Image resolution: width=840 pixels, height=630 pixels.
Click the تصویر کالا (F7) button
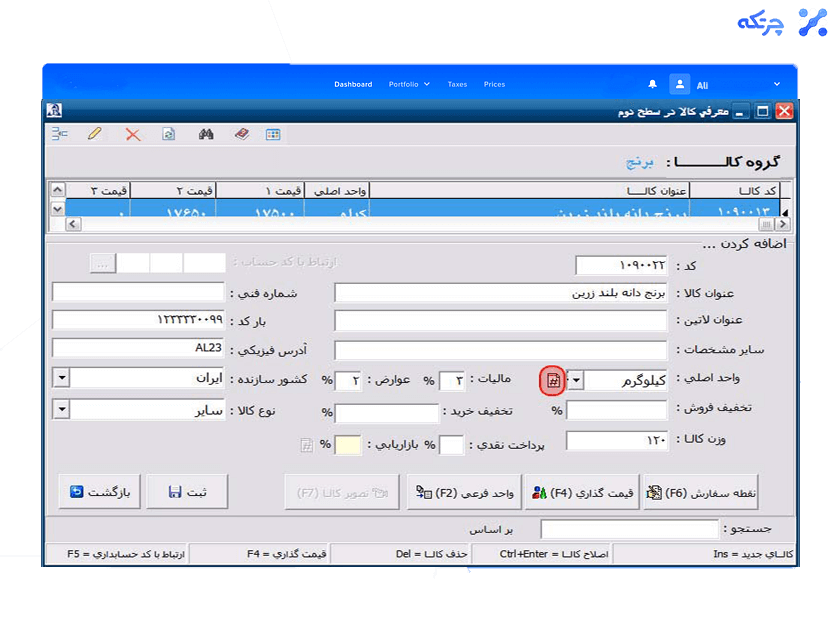pyautogui.click(x=342, y=492)
